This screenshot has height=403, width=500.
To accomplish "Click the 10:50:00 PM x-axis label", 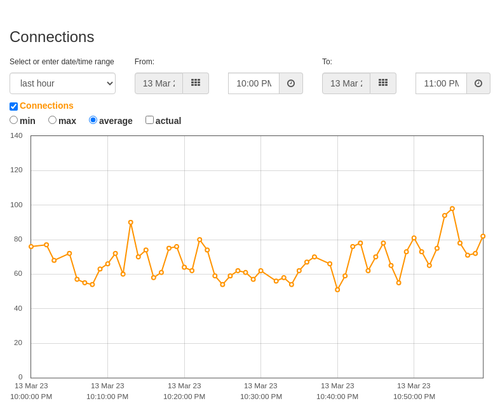I will click(414, 391).
